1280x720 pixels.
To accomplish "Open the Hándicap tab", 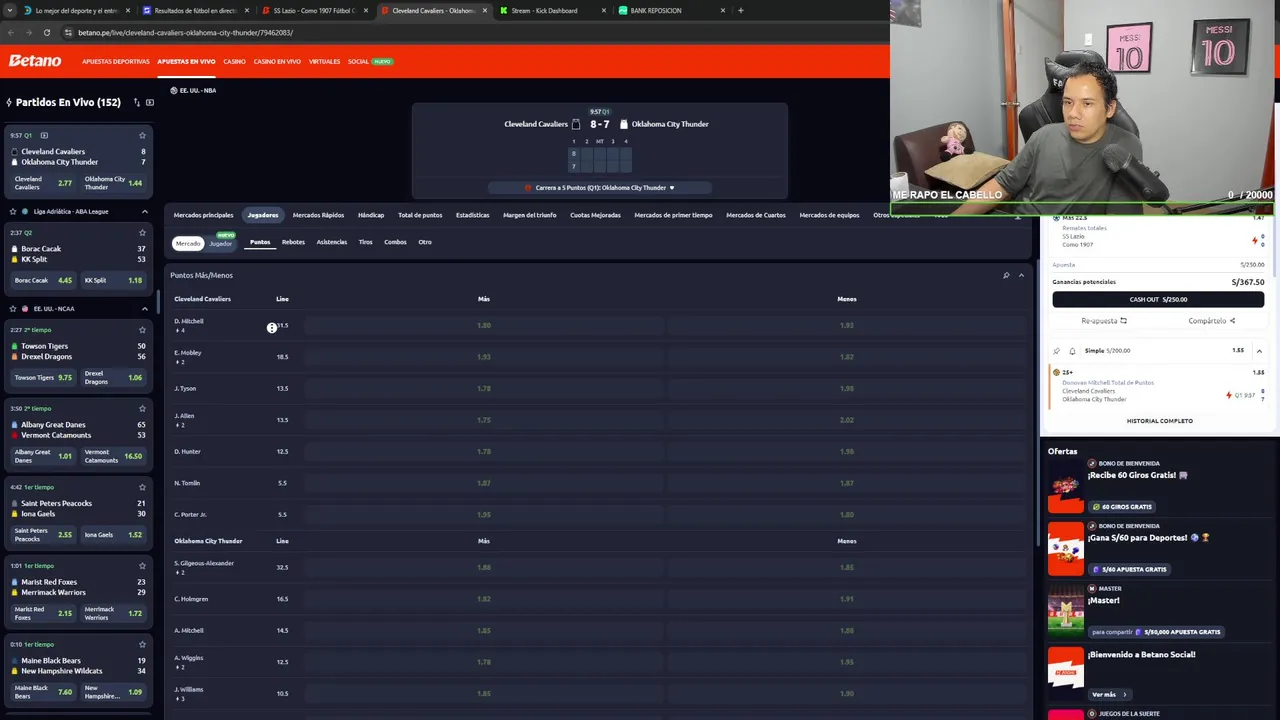I will pyautogui.click(x=371, y=215).
